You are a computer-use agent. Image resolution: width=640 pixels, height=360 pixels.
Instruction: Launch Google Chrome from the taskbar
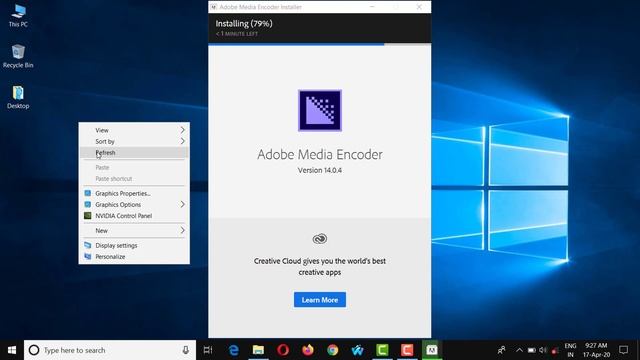(x=333, y=350)
